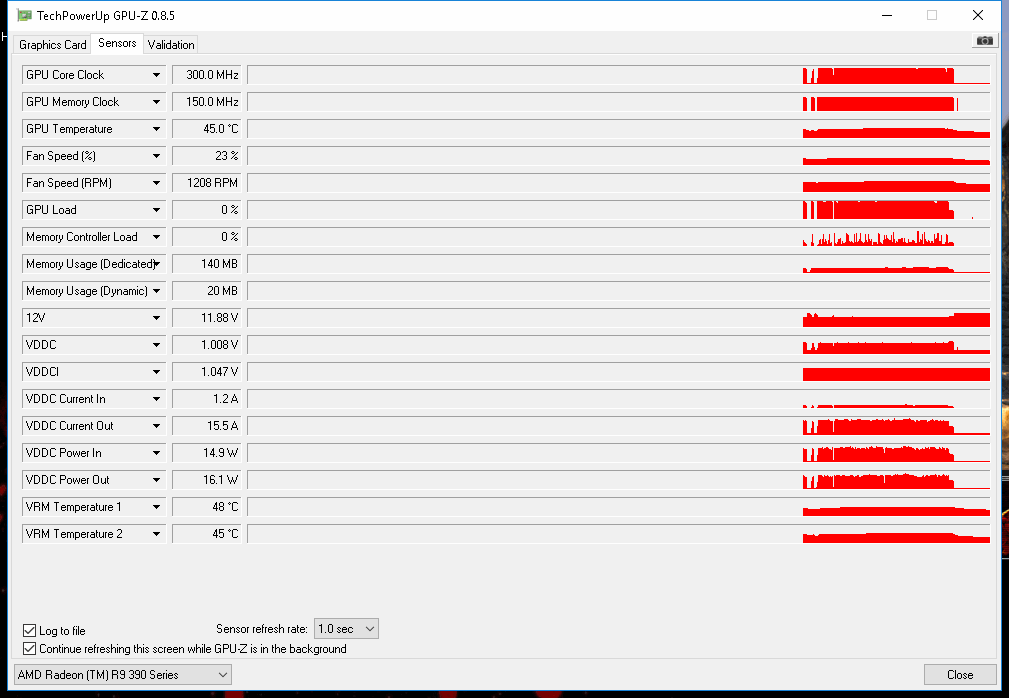This screenshot has height=698, width=1009.
Task: Click the Close button at the bottom
Action: 960,675
